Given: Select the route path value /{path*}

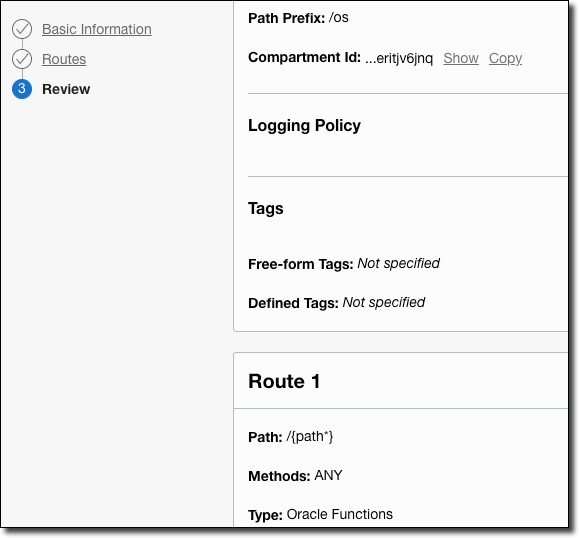Looking at the screenshot, I should tap(309, 436).
